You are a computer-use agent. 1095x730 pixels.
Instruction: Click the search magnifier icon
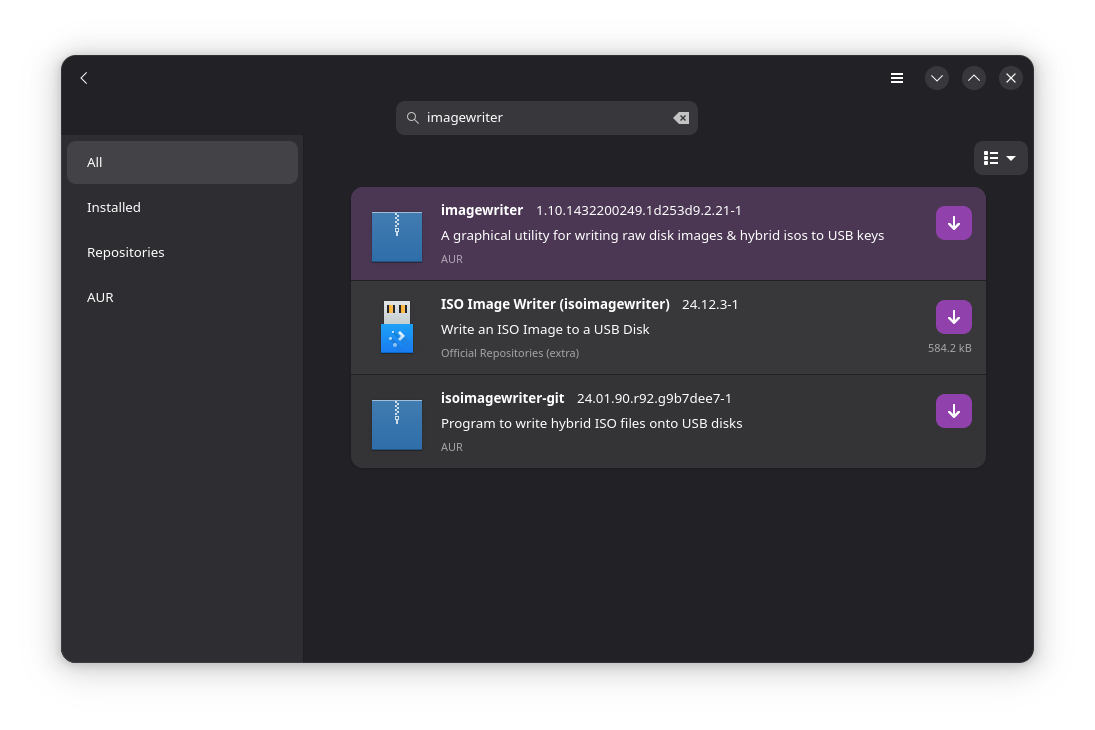coord(413,118)
